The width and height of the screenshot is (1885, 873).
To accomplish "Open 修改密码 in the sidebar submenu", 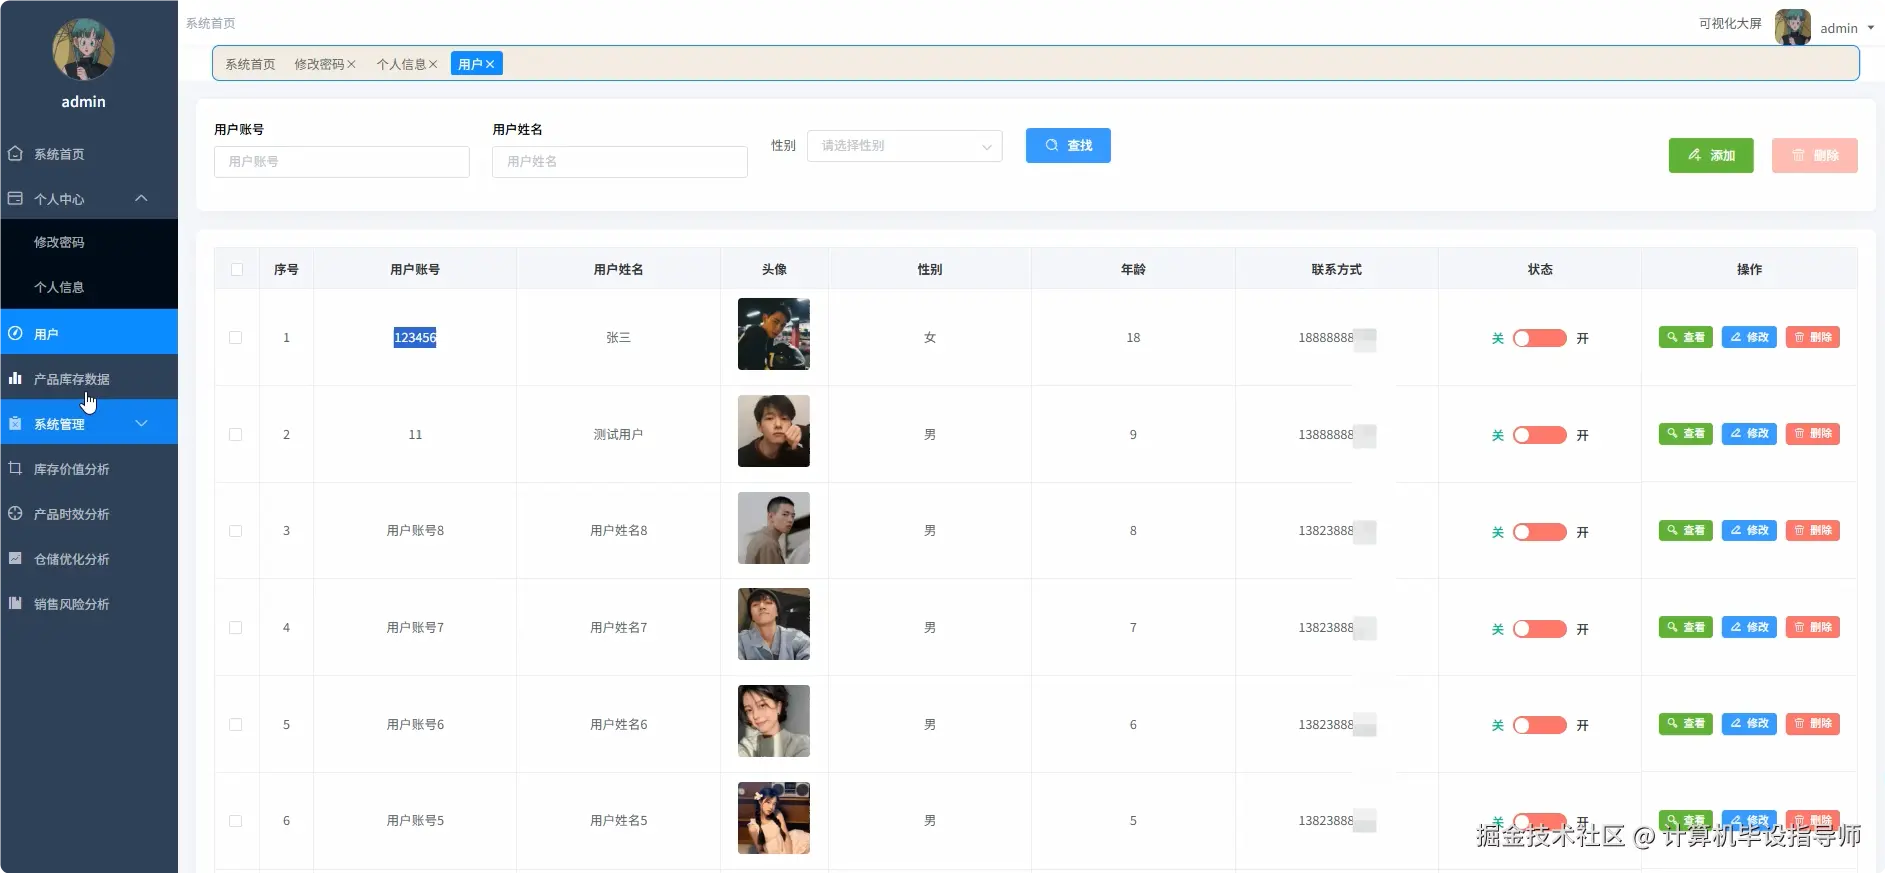I will pos(59,242).
